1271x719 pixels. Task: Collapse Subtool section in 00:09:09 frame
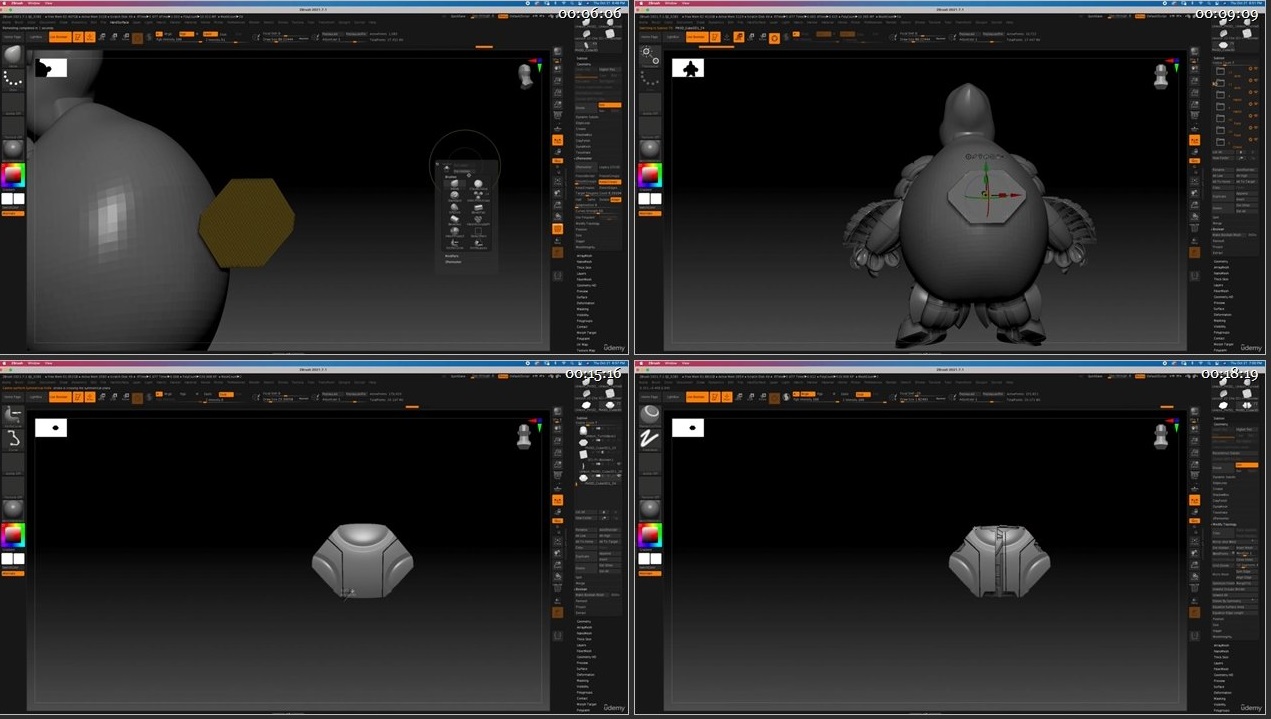tap(1219, 57)
